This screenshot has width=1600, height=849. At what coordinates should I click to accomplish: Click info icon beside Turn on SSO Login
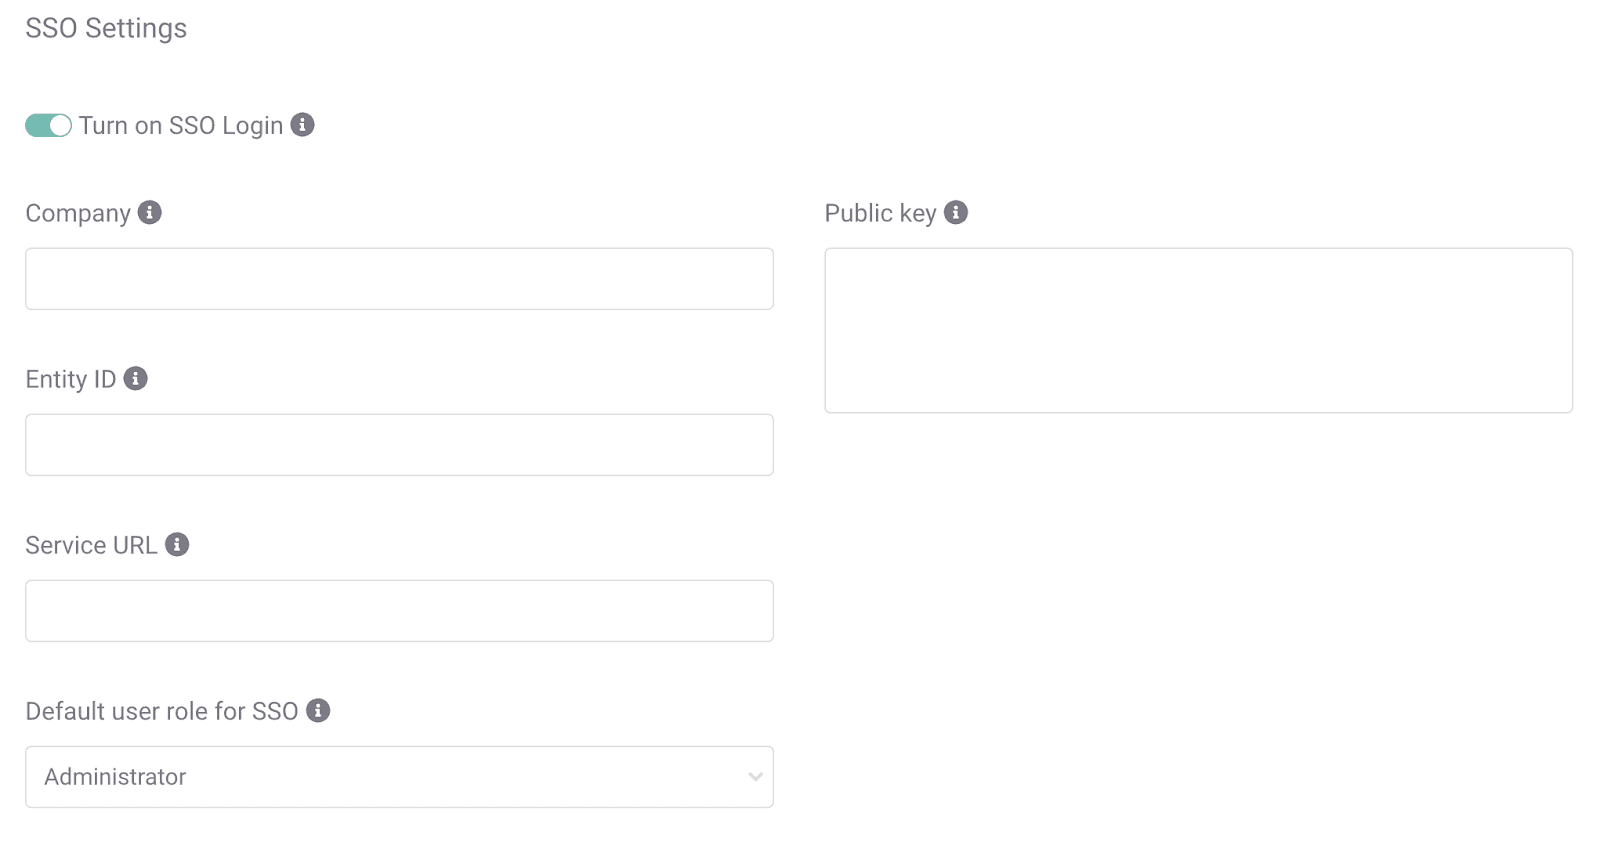(302, 125)
